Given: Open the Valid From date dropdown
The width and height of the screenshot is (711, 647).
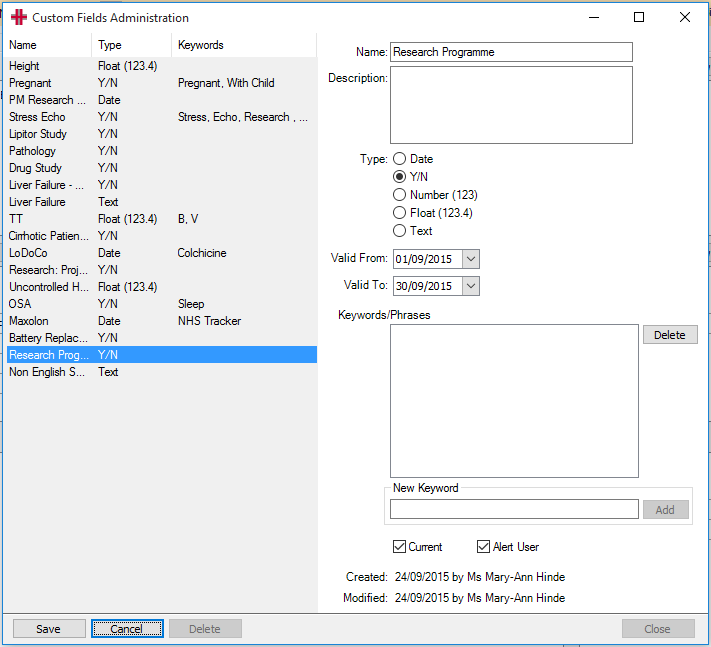Looking at the screenshot, I should (471, 259).
